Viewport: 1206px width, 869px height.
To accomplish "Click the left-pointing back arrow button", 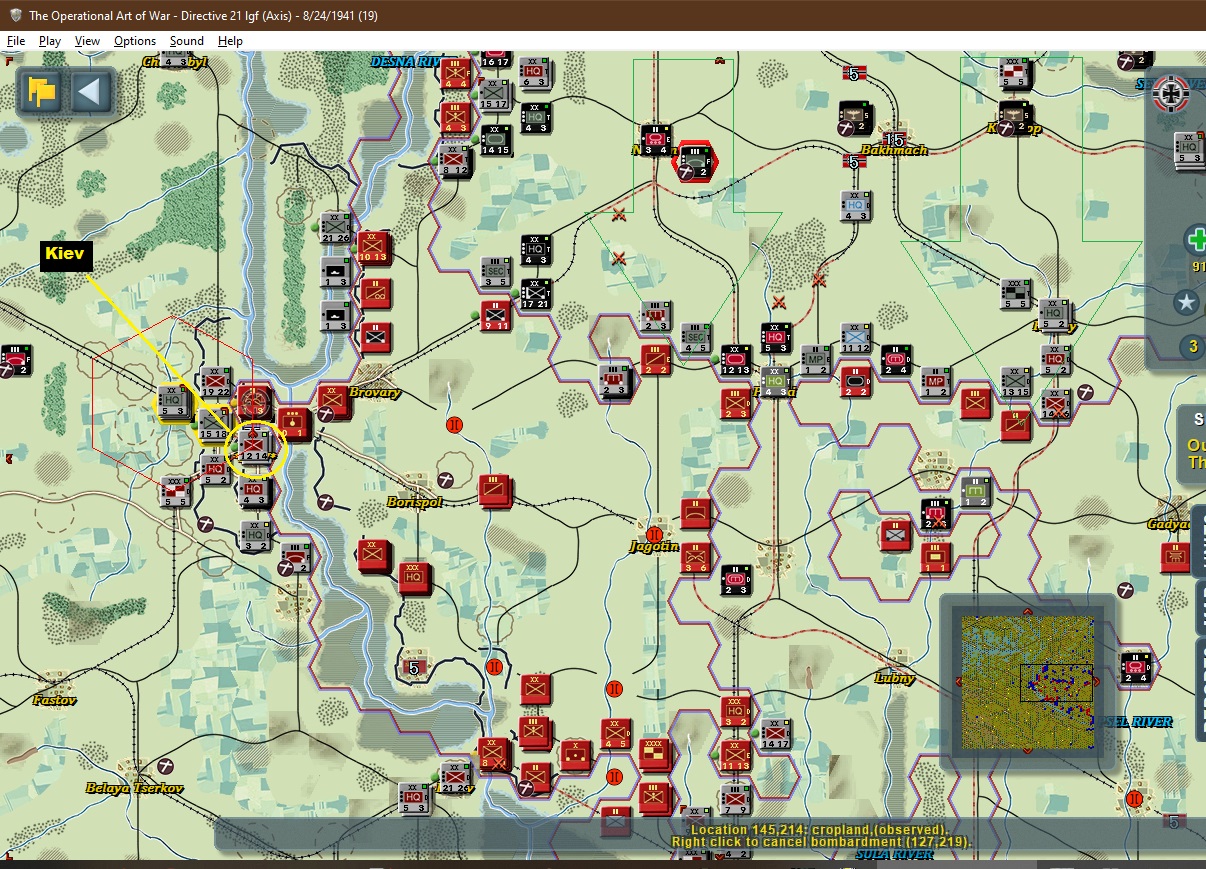I will [x=89, y=92].
